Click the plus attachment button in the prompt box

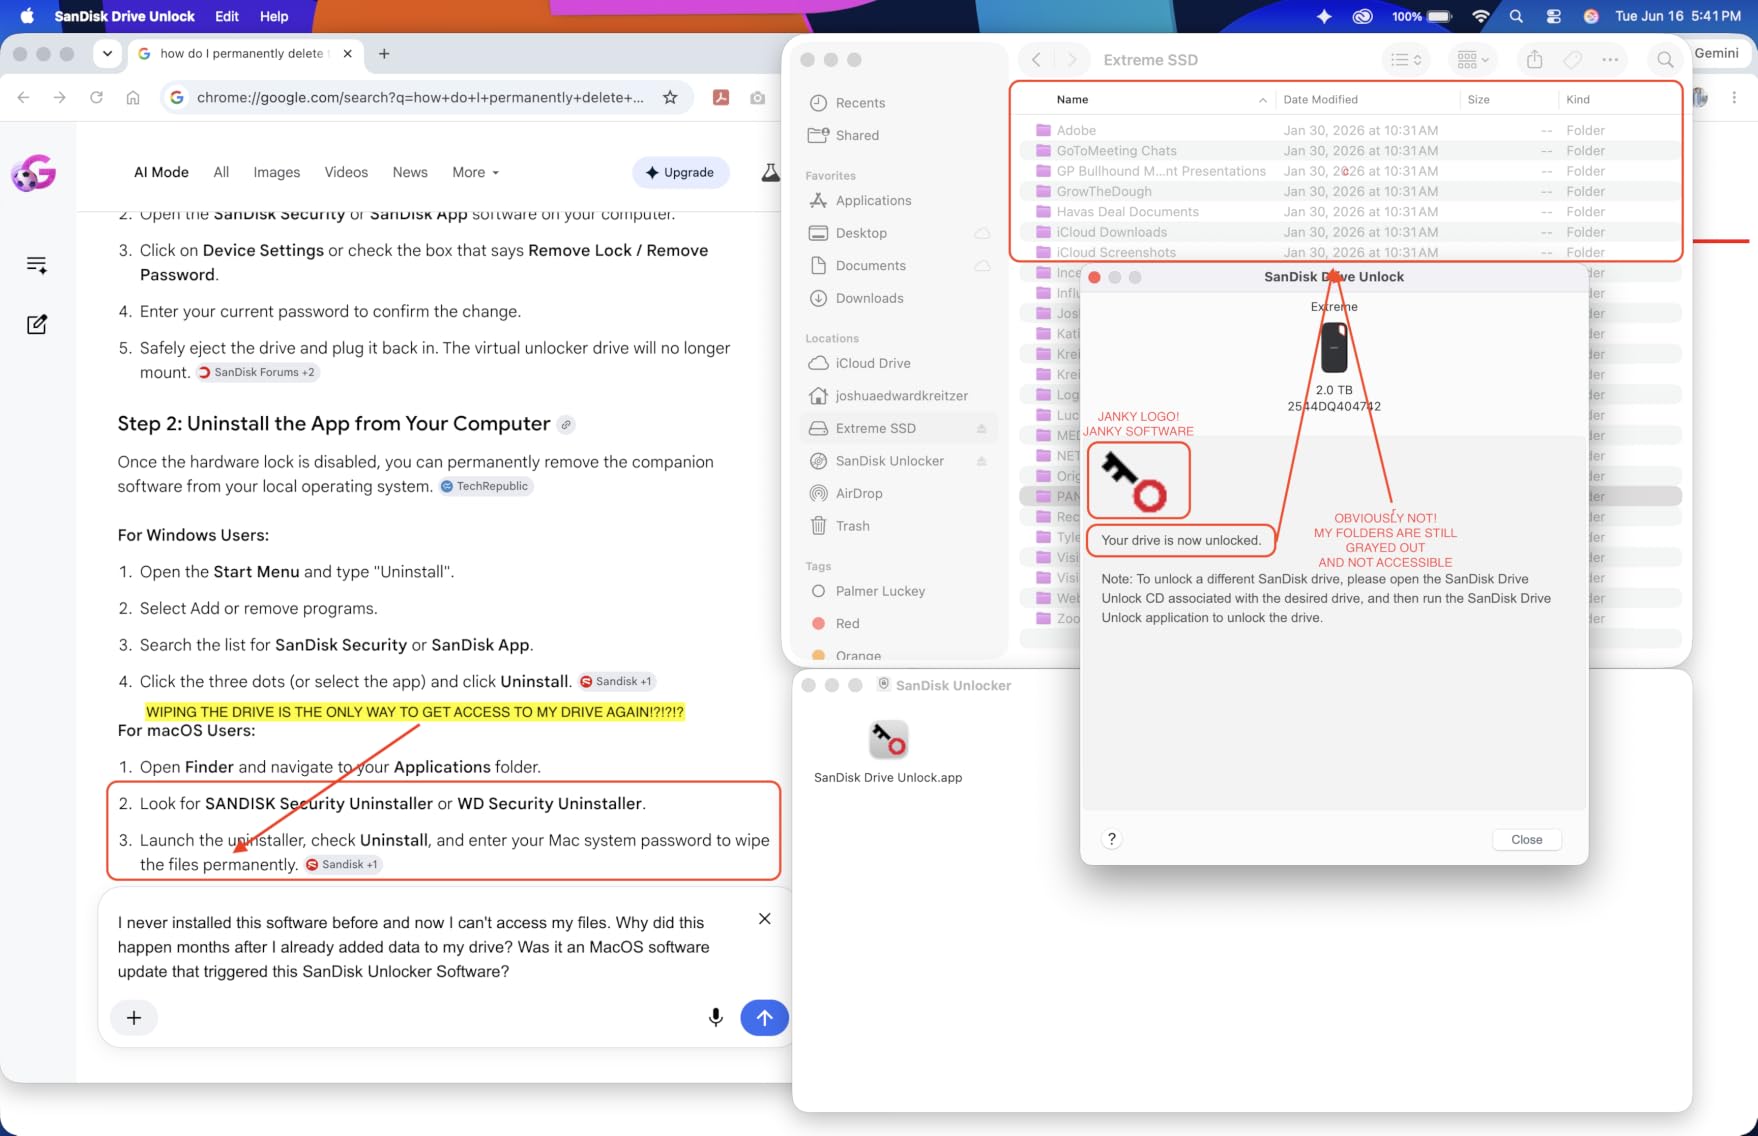tap(134, 1018)
